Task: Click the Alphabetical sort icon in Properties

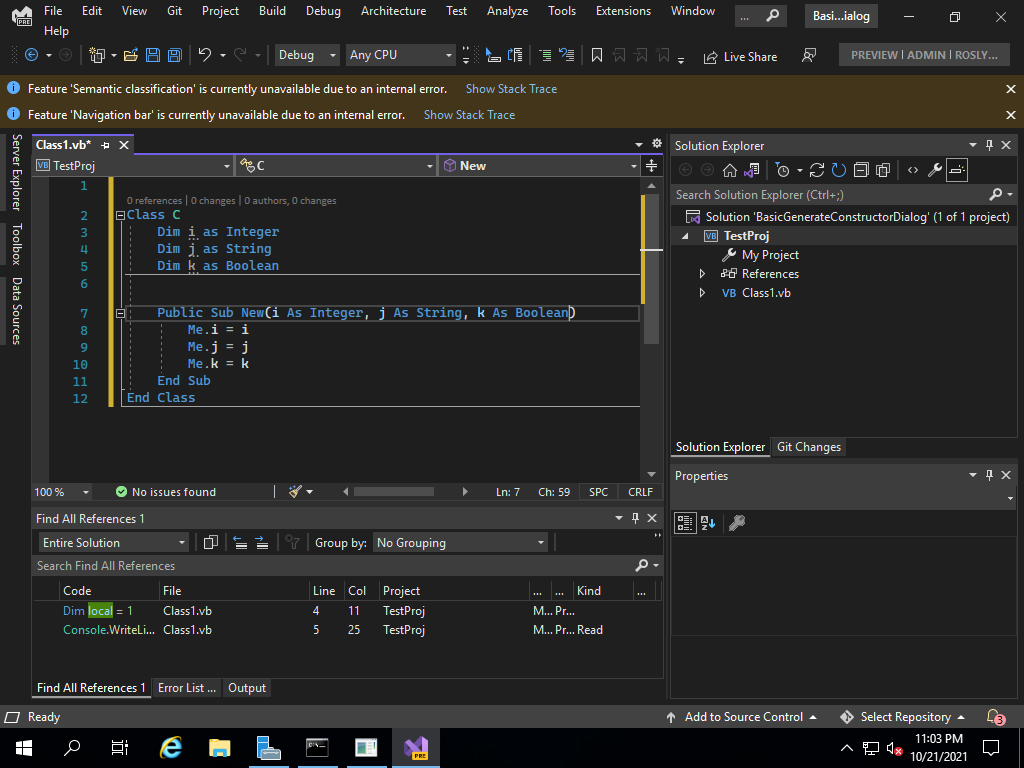Action: (x=708, y=522)
